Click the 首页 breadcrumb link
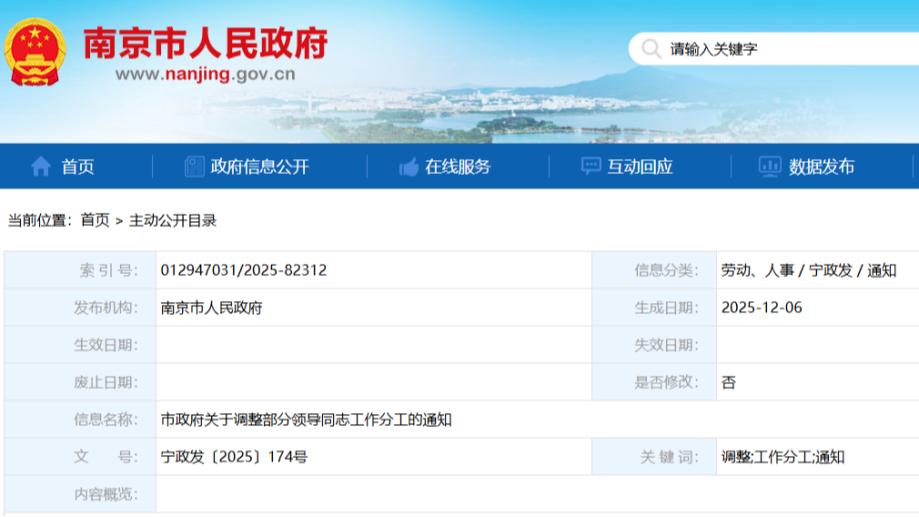The width and height of the screenshot is (919, 517). (95, 220)
